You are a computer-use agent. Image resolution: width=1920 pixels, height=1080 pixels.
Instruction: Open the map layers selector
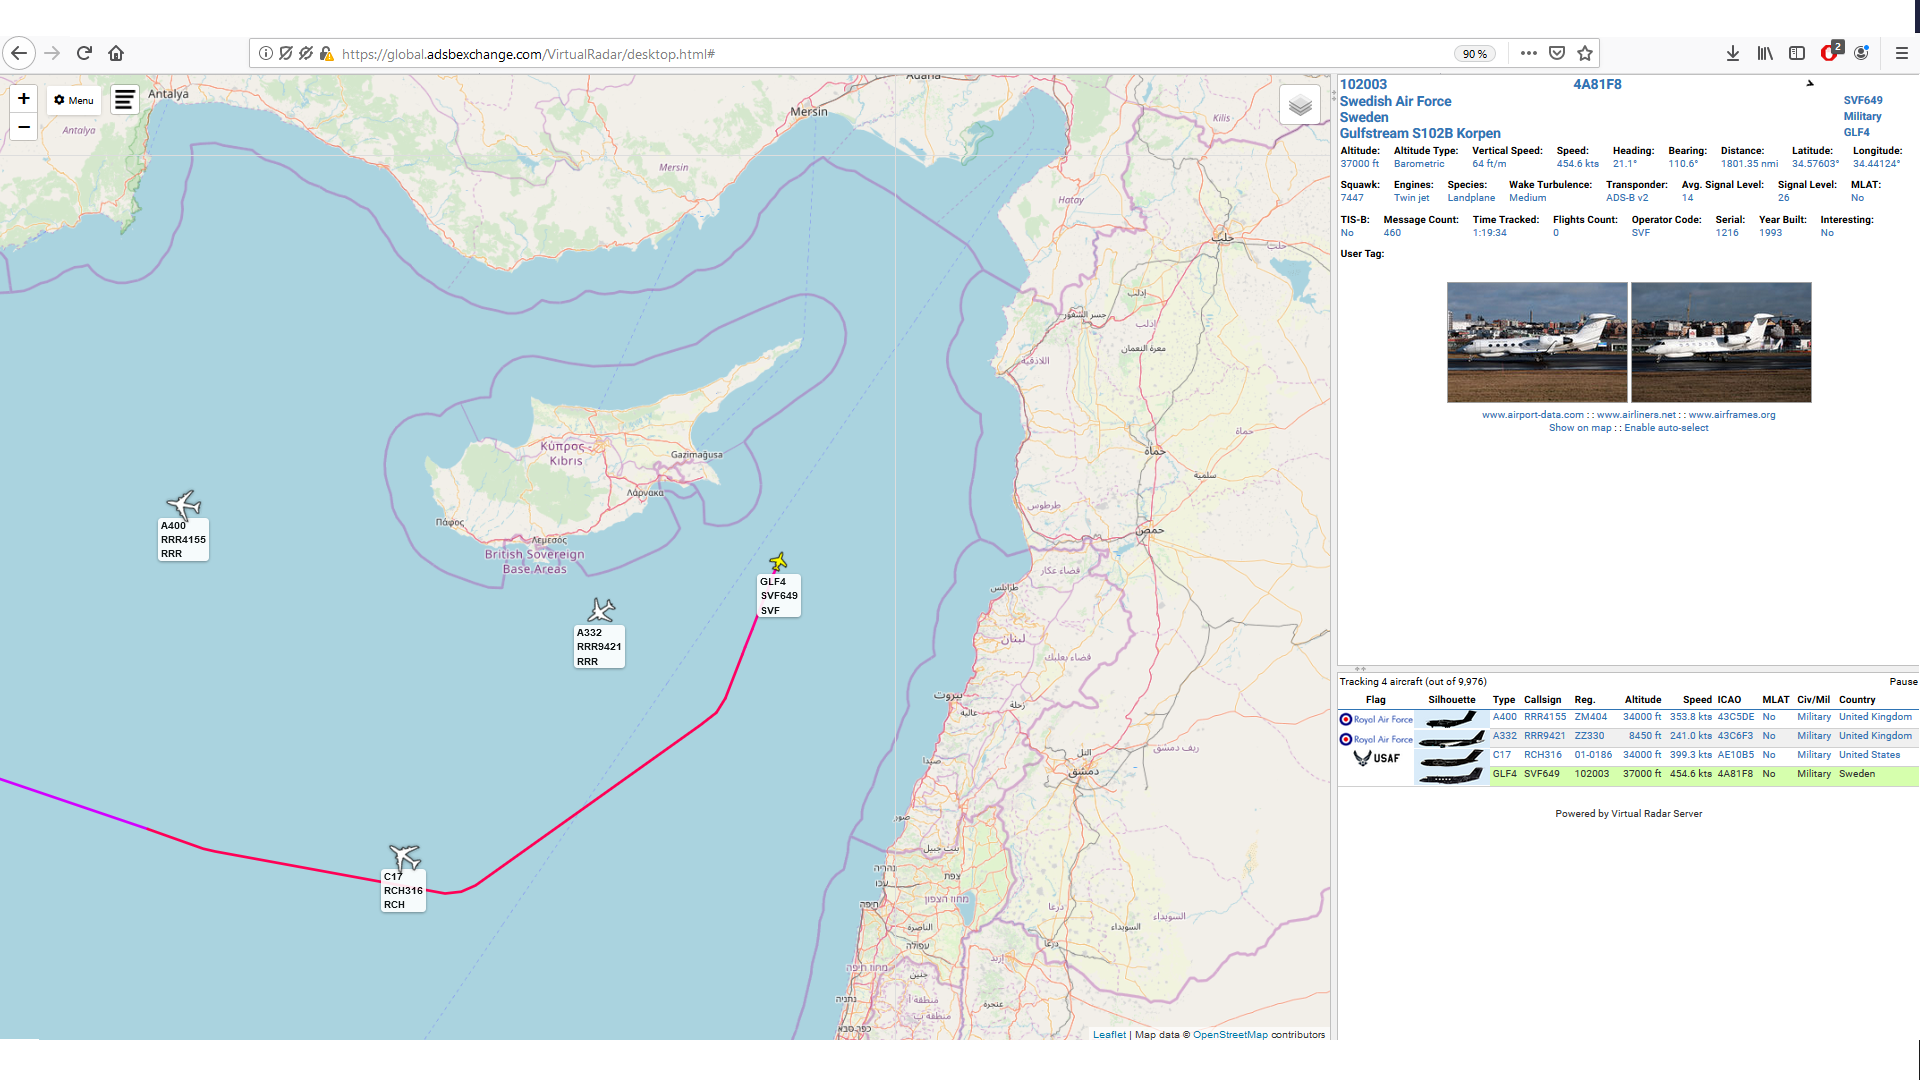click(x=1299, y=105)
